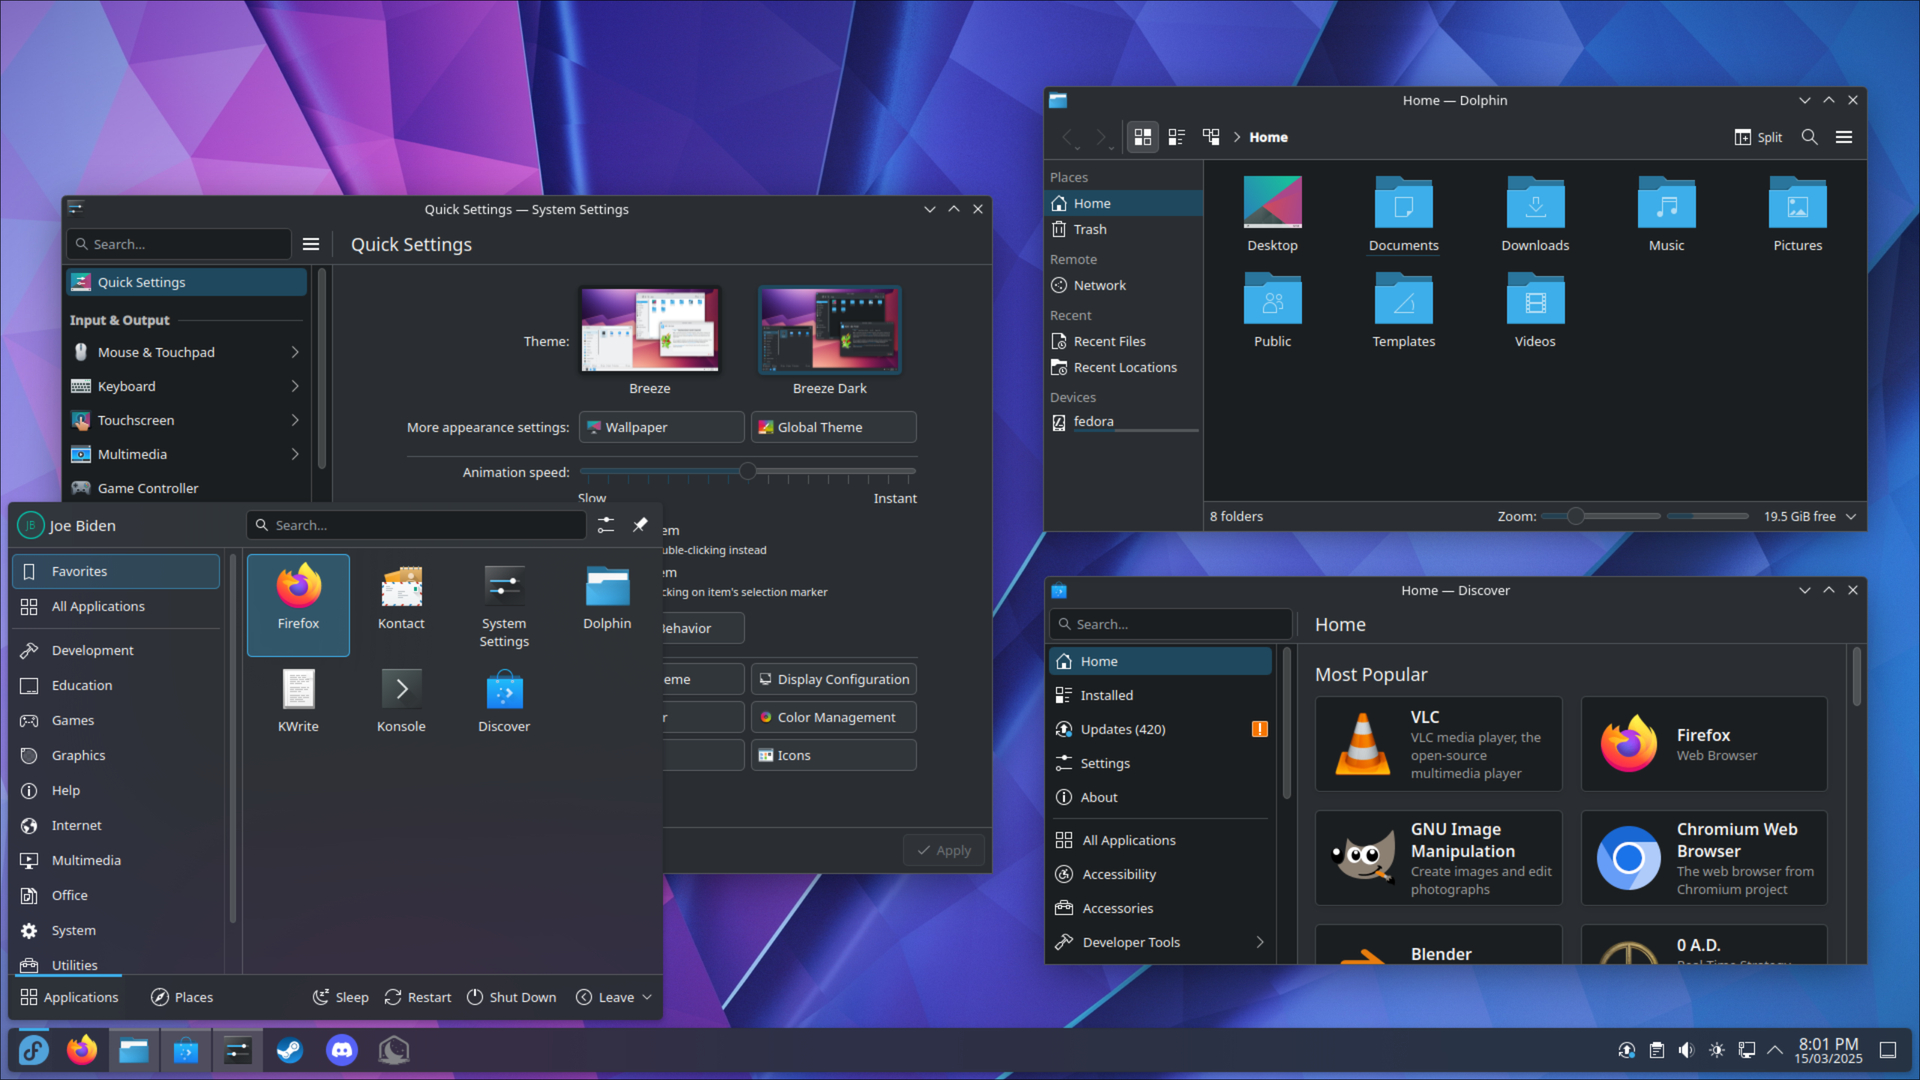Viewport: 1920px width, 1080px height.
Task: Open the Templates folder in Dolphin
Action: [x=1404, y=311]
